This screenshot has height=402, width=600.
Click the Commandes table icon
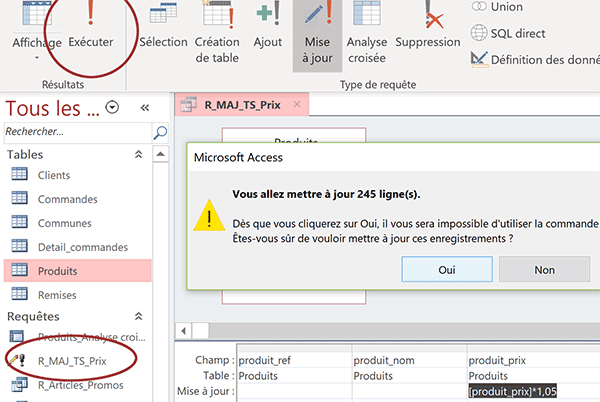click(20, 199)
